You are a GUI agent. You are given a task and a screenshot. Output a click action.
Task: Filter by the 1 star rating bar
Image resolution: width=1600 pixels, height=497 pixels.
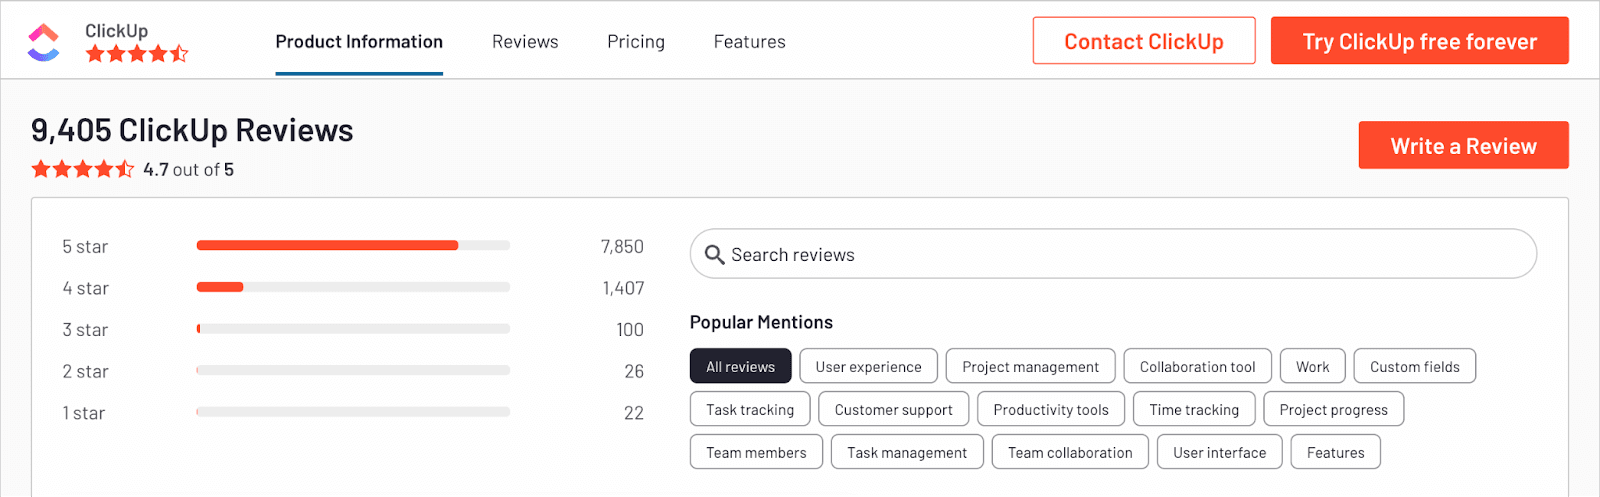coord(353,412)
